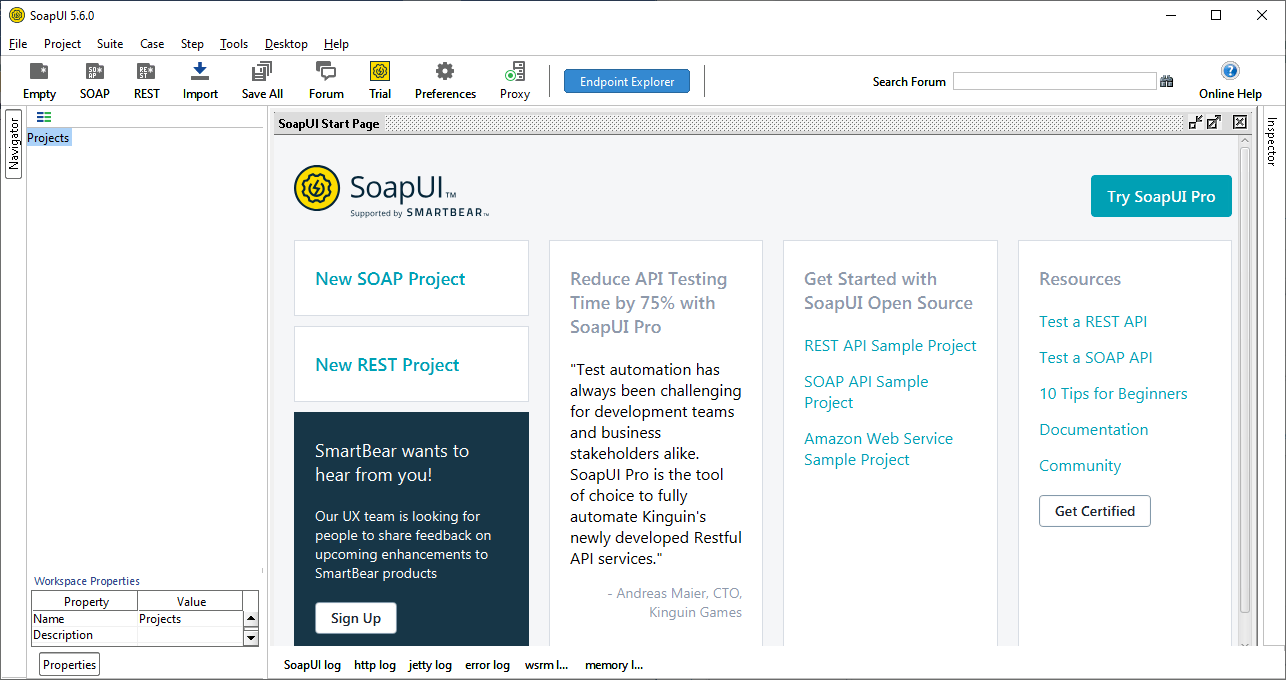Open the Case menu
The image size is (1286, 680).
(152, 44)
